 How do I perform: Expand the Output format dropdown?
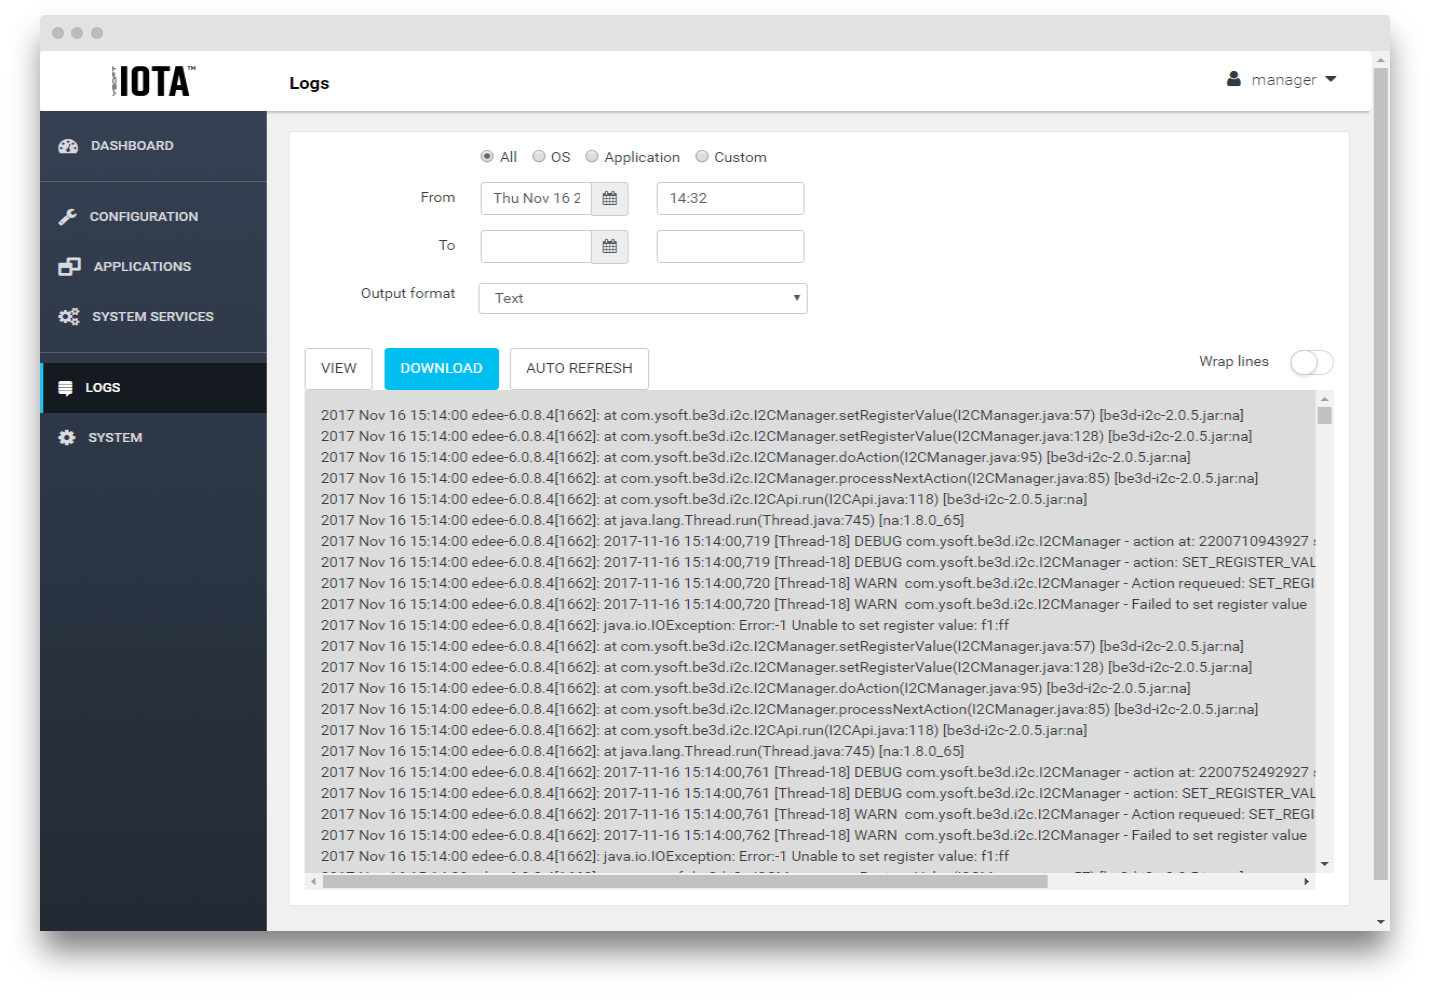(642, 298)
